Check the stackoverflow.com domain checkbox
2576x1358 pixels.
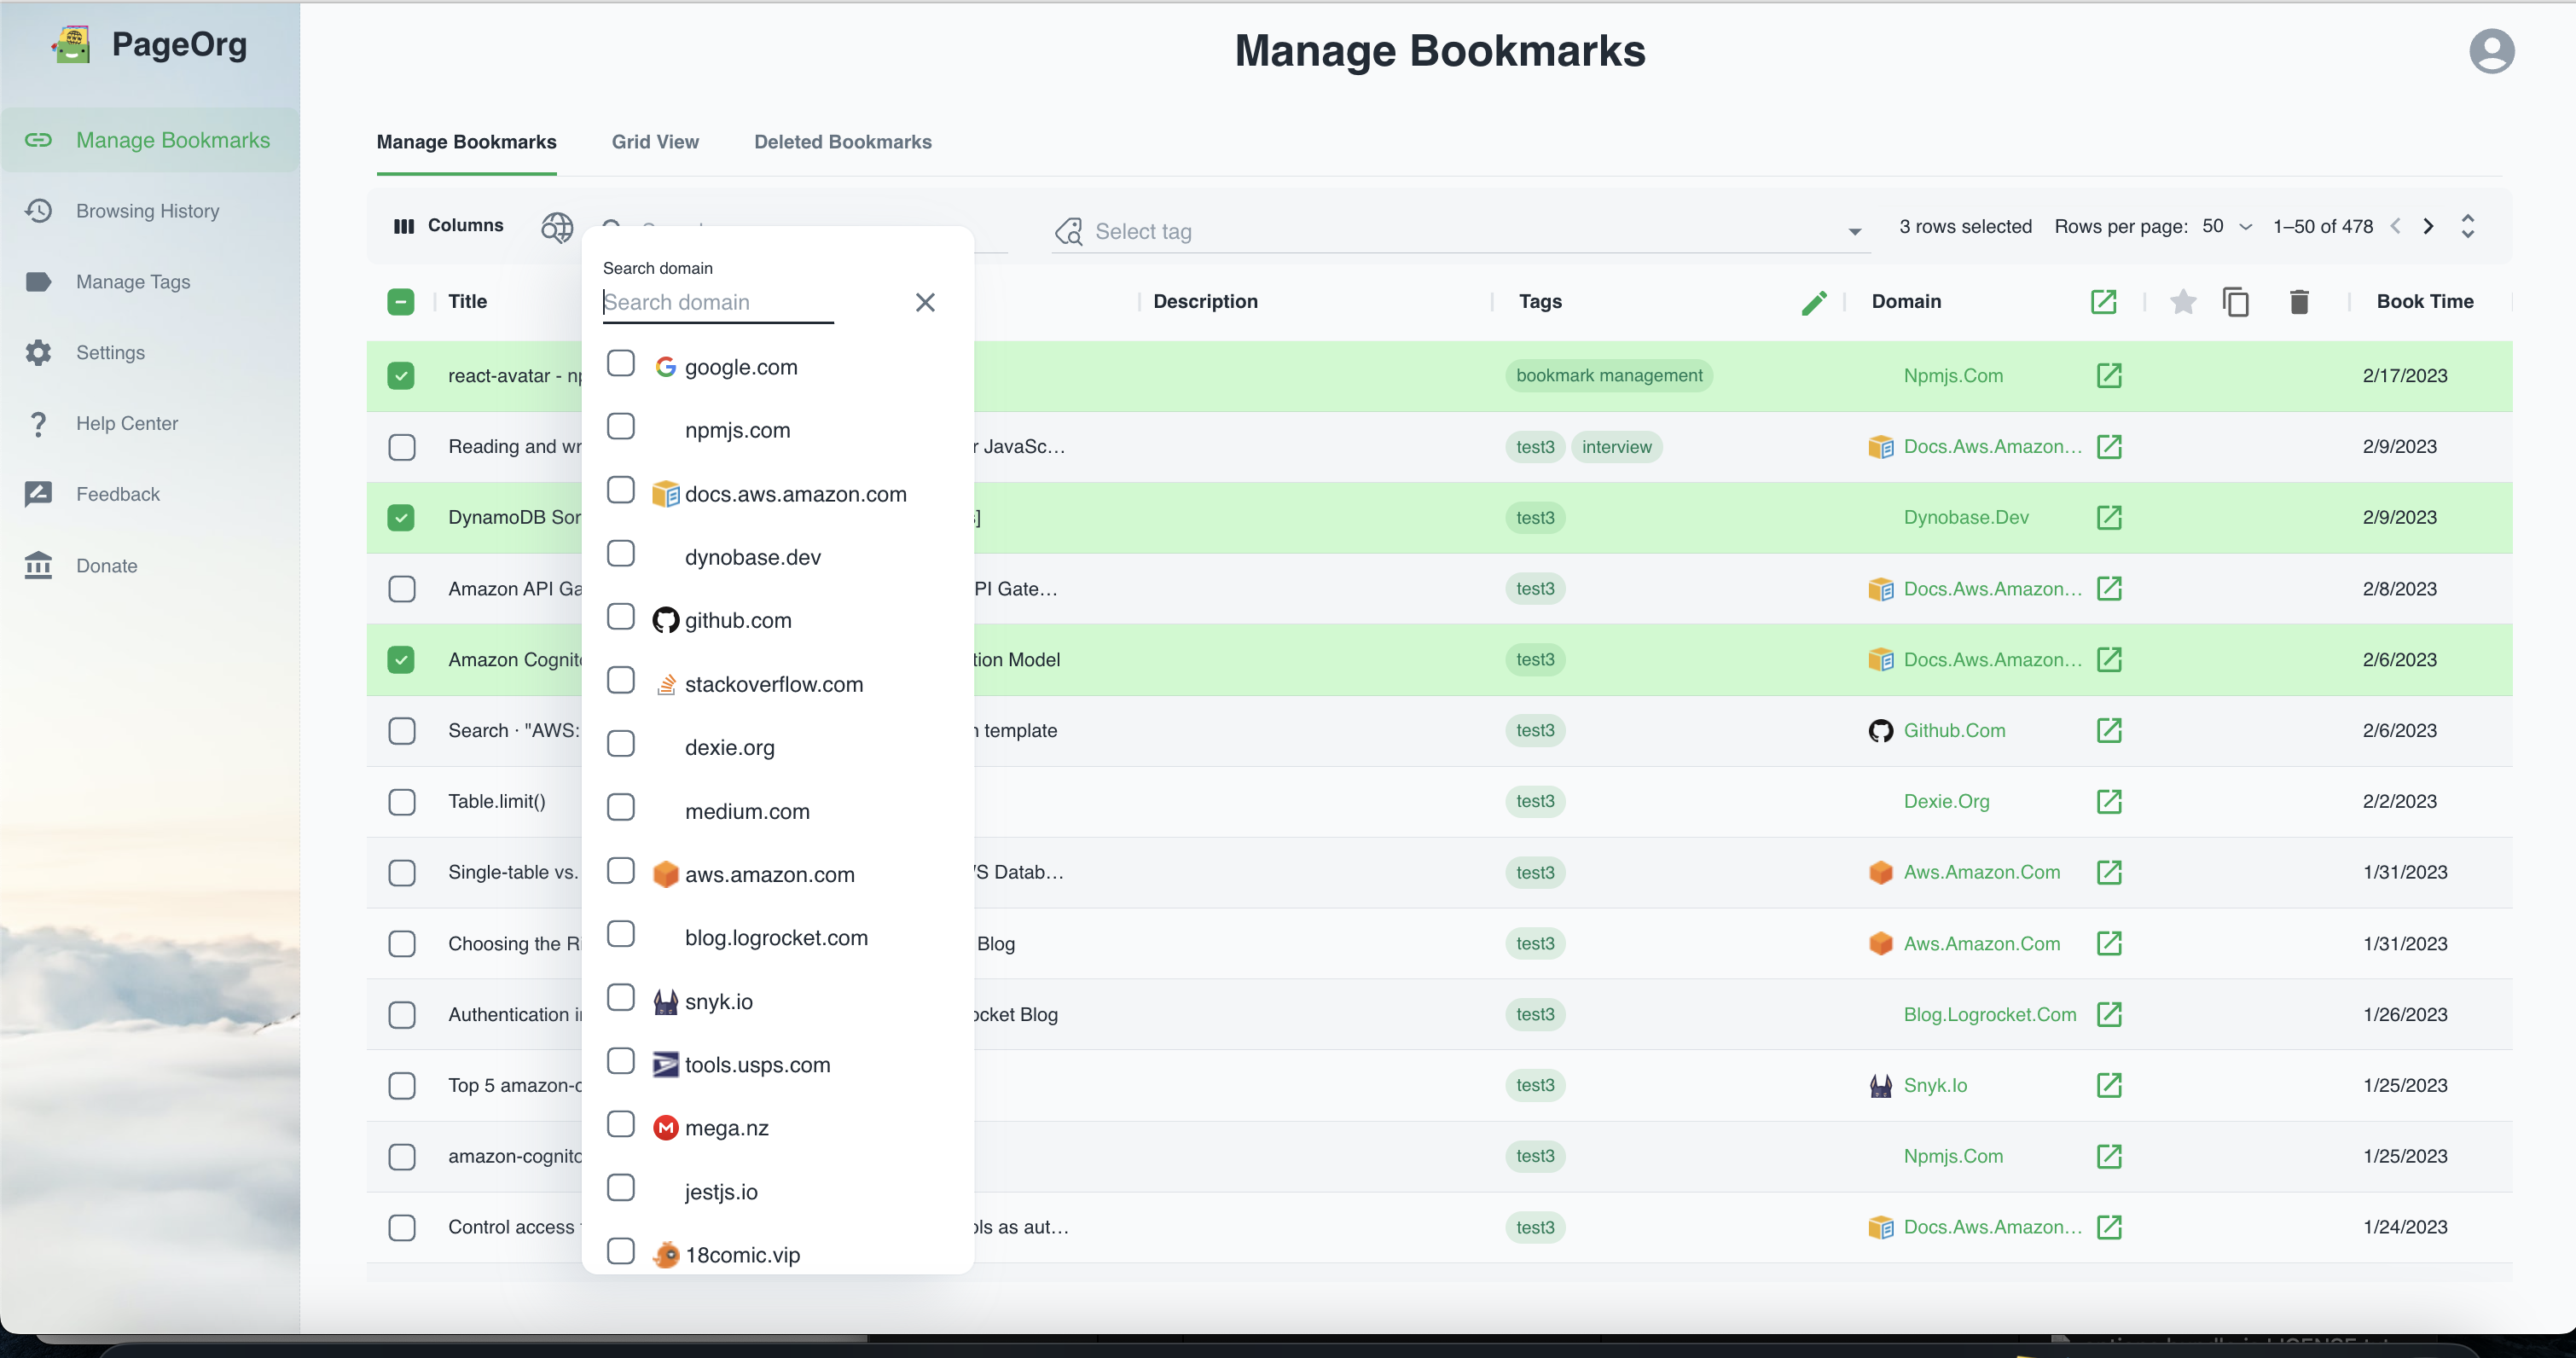pyautogui.click(x=621, y=680)
